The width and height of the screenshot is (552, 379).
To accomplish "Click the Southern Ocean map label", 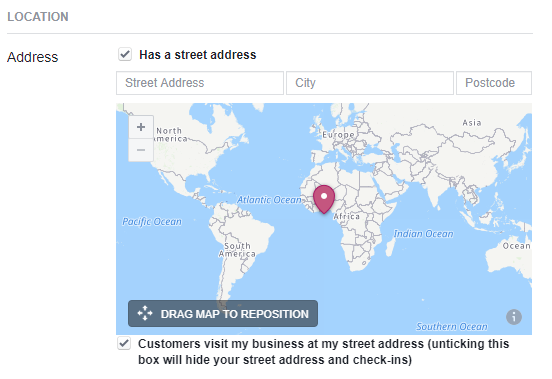I will [x=452, y=327].
